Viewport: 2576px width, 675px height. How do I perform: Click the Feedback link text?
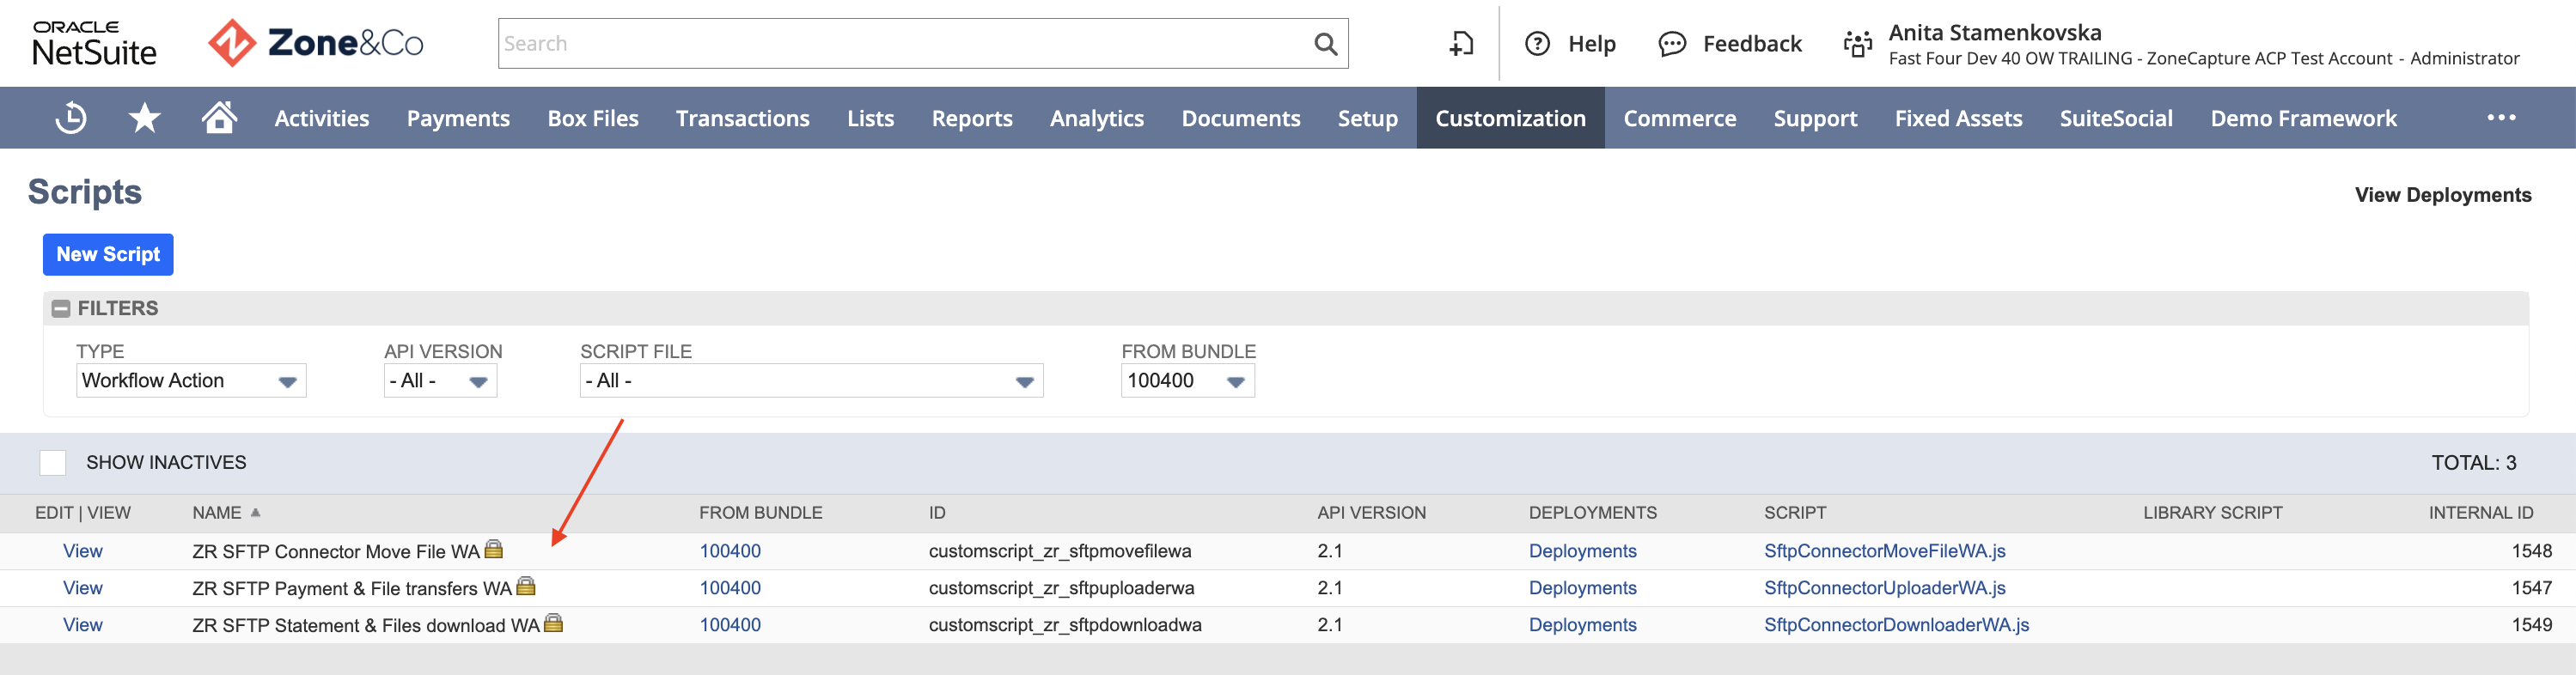click(1752, 44)
